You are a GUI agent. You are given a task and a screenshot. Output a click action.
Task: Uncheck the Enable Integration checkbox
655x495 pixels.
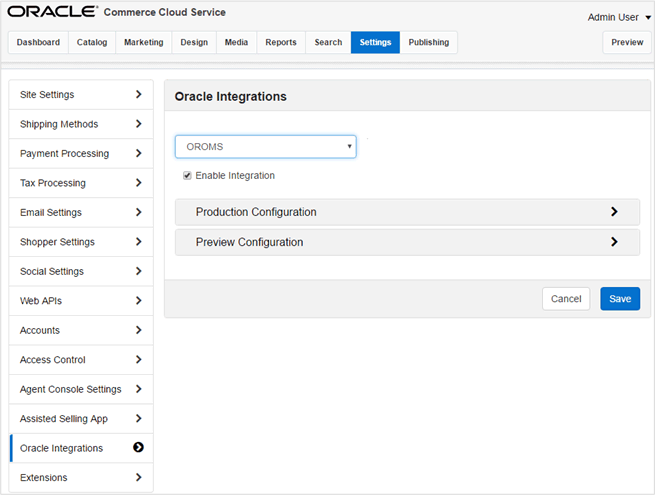pyautogui.click(x=187, y=175)
